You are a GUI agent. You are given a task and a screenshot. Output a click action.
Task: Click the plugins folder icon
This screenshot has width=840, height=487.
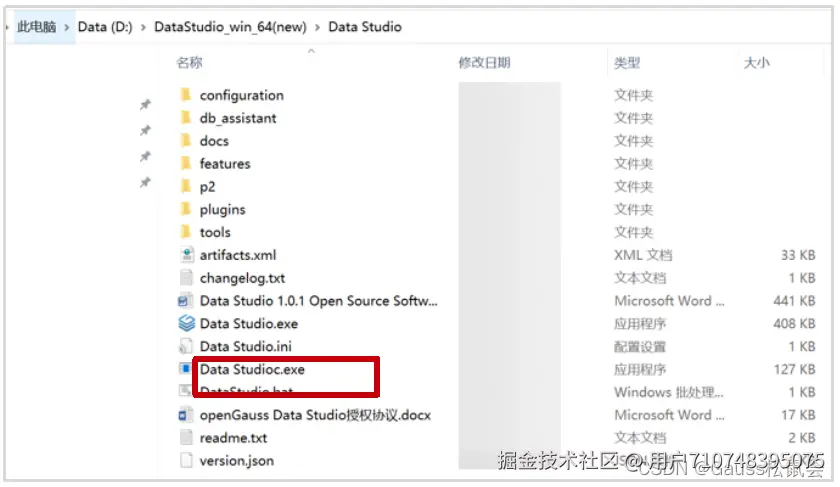[x=186, y=209]
